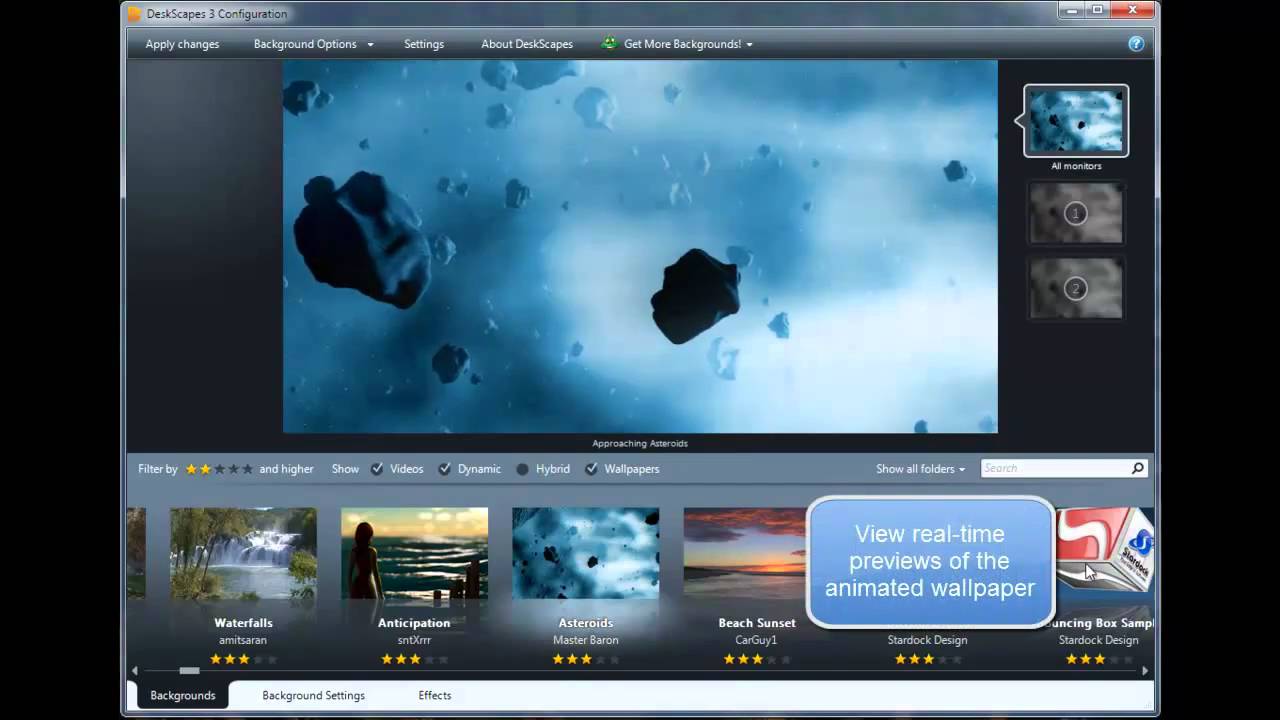The width and height of the screenshot is (1280, 720).
Task: Click the frog icon beside Get More Backgrounds
Action: [609, 43]
